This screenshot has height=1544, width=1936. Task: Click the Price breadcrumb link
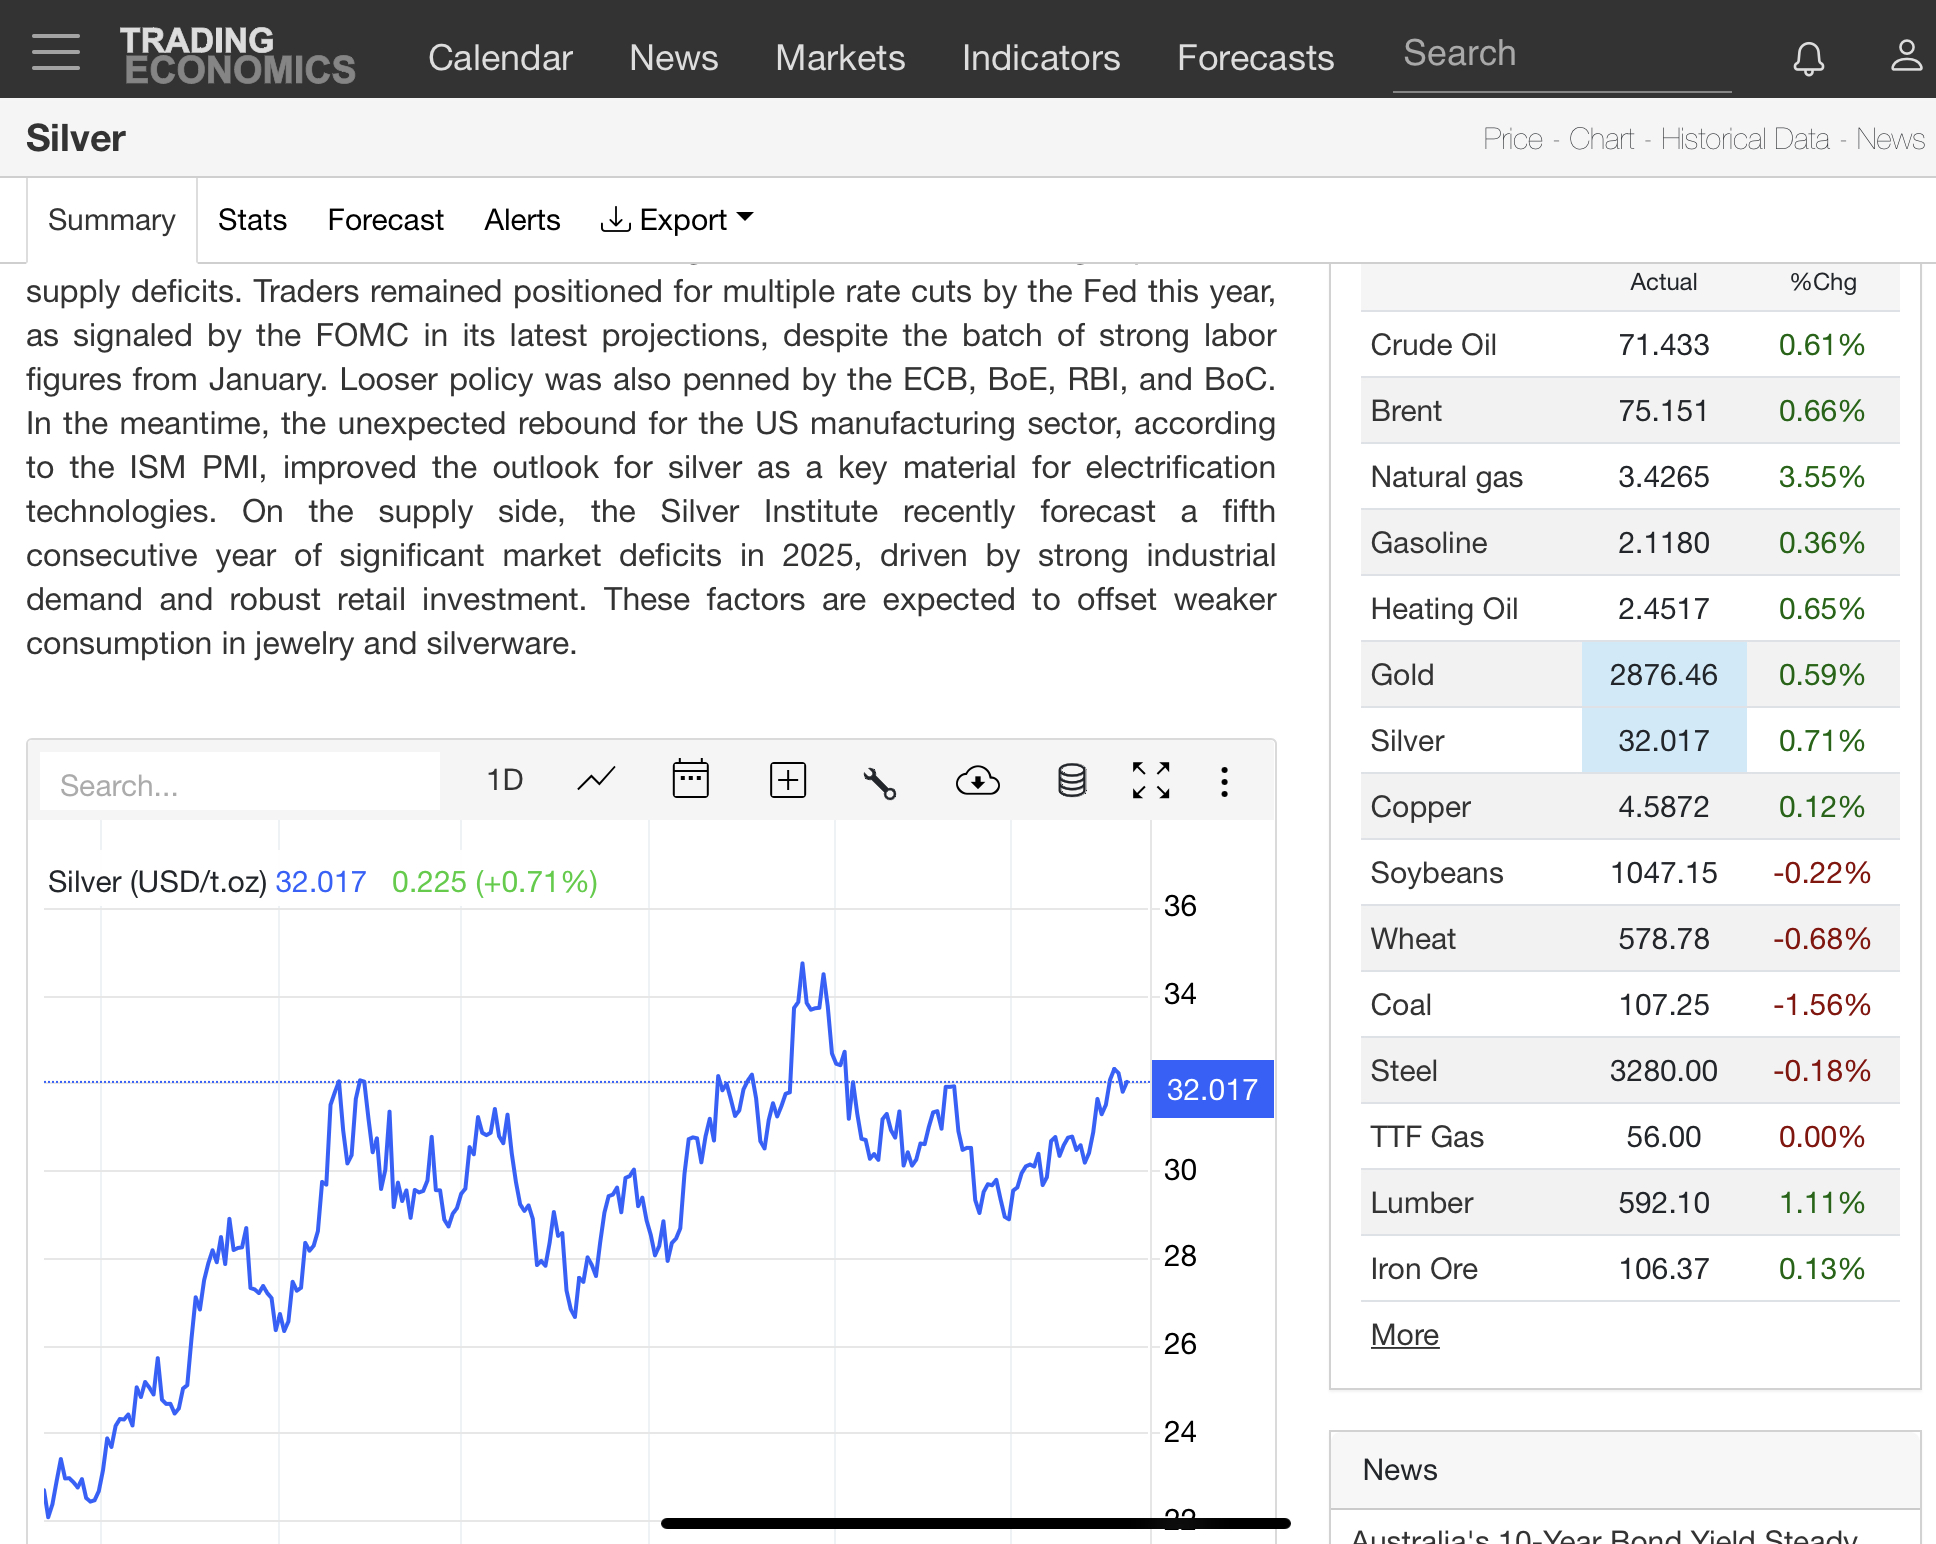coord(1512,139)
